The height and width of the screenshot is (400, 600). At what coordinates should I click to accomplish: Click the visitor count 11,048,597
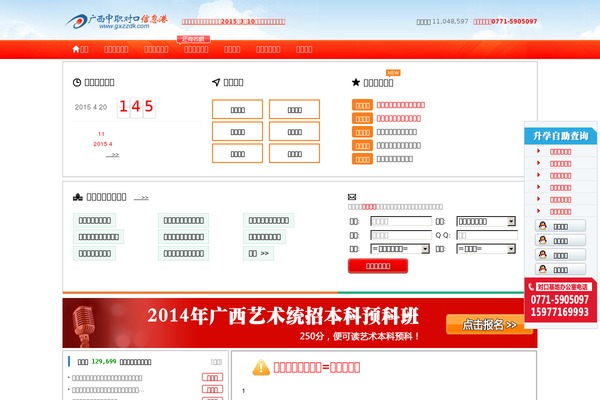click(x=450, y=21)
